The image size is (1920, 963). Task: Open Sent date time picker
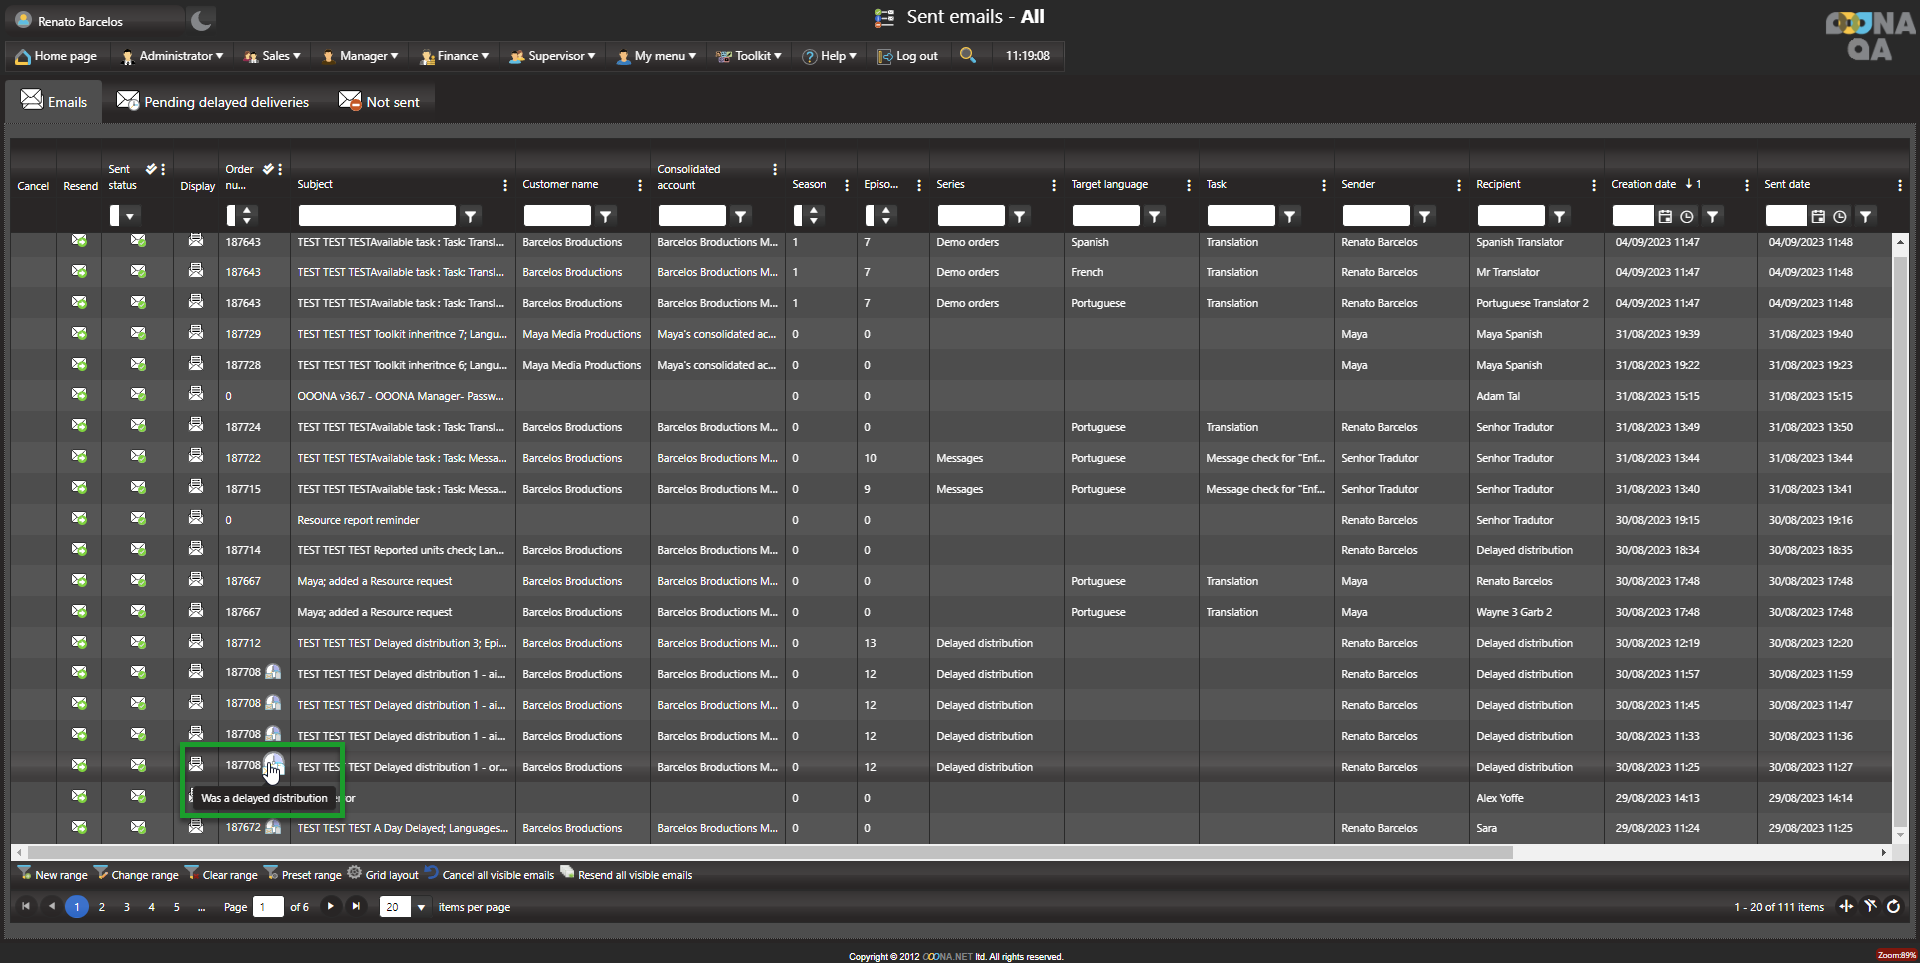1840,216
